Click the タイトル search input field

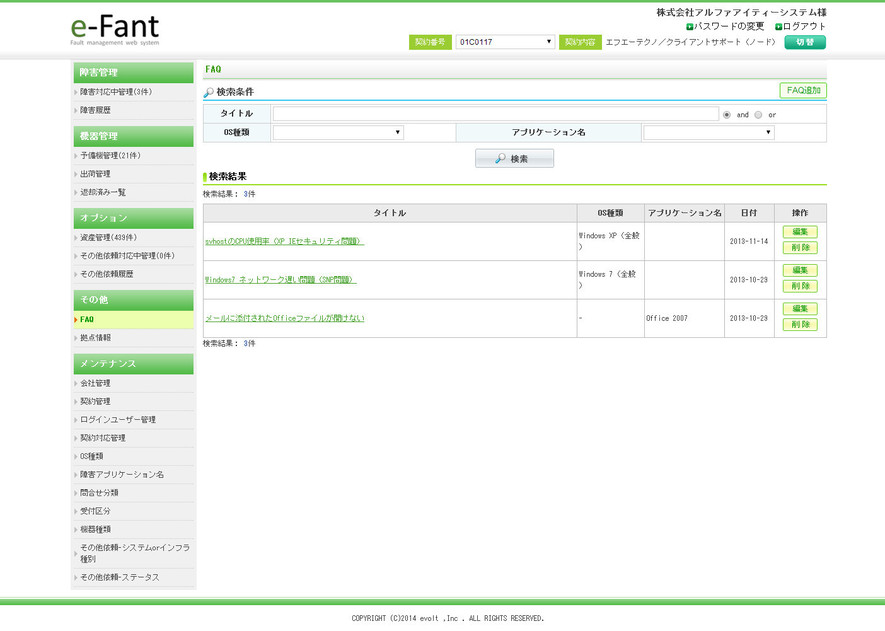pos(496,114)
